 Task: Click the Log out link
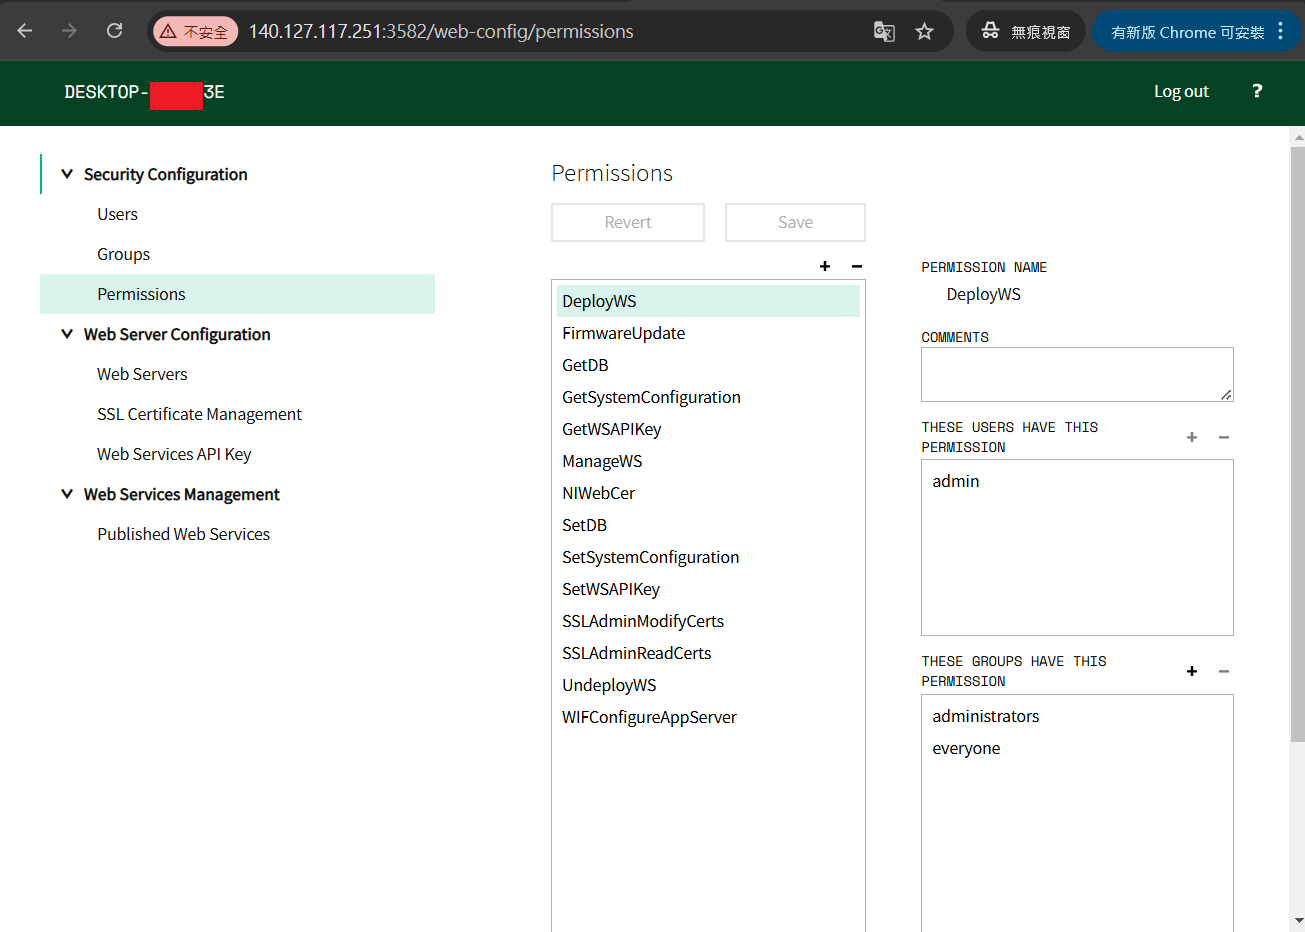click(x=1181, y=91)
